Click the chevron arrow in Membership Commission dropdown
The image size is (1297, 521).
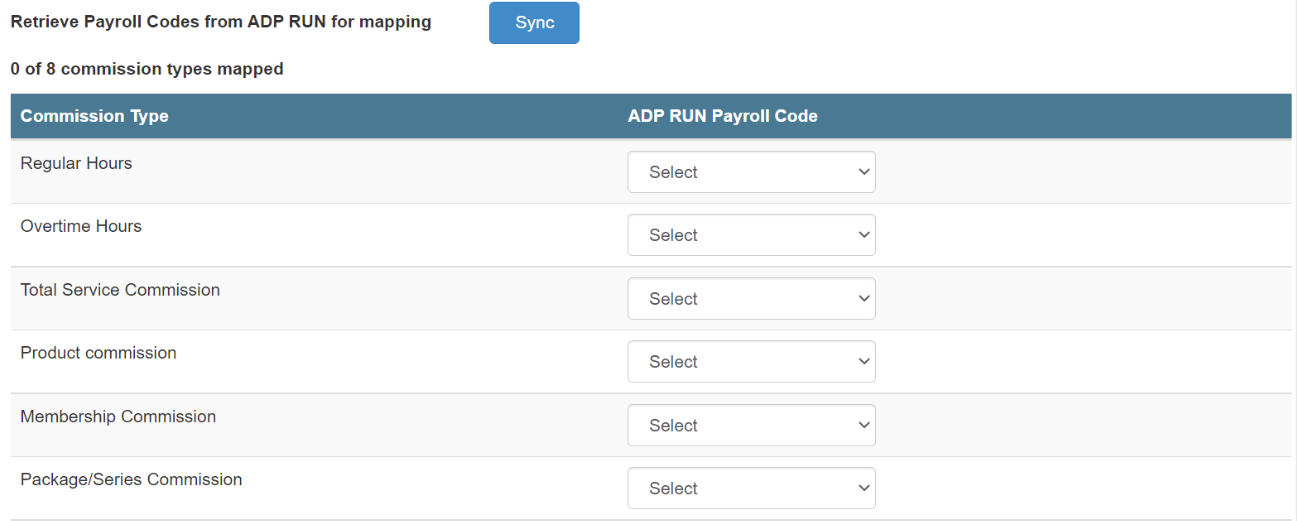click(864, 425)
